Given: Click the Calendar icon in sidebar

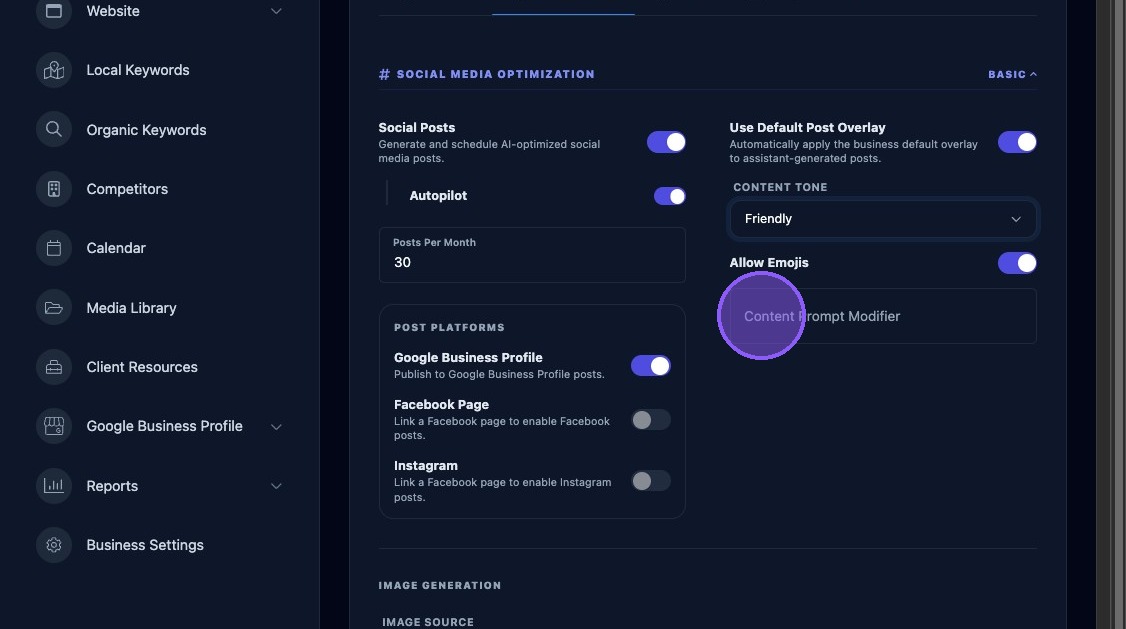Looking at the screenshot, I should click(54, 248).
